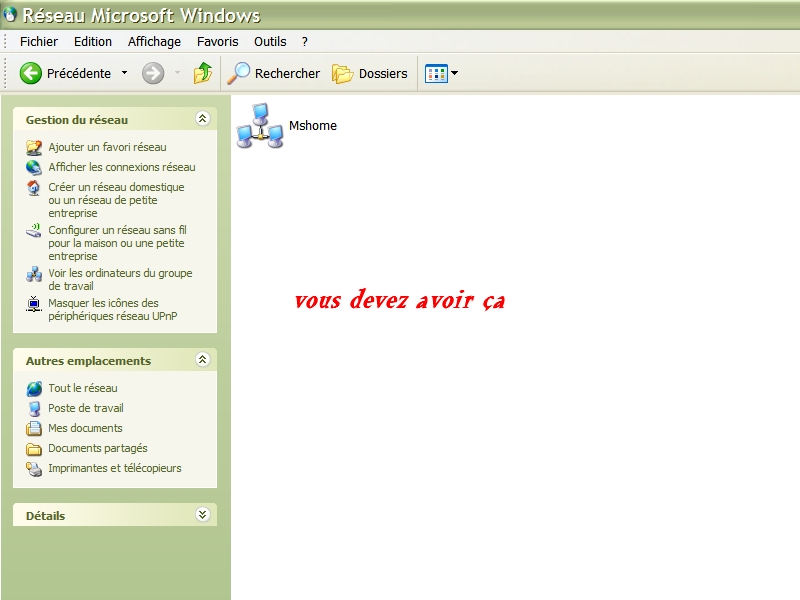Click Masquer les icônes des périphériques UPnP
This screenshot has height=600, width=800.
(113, 309)
